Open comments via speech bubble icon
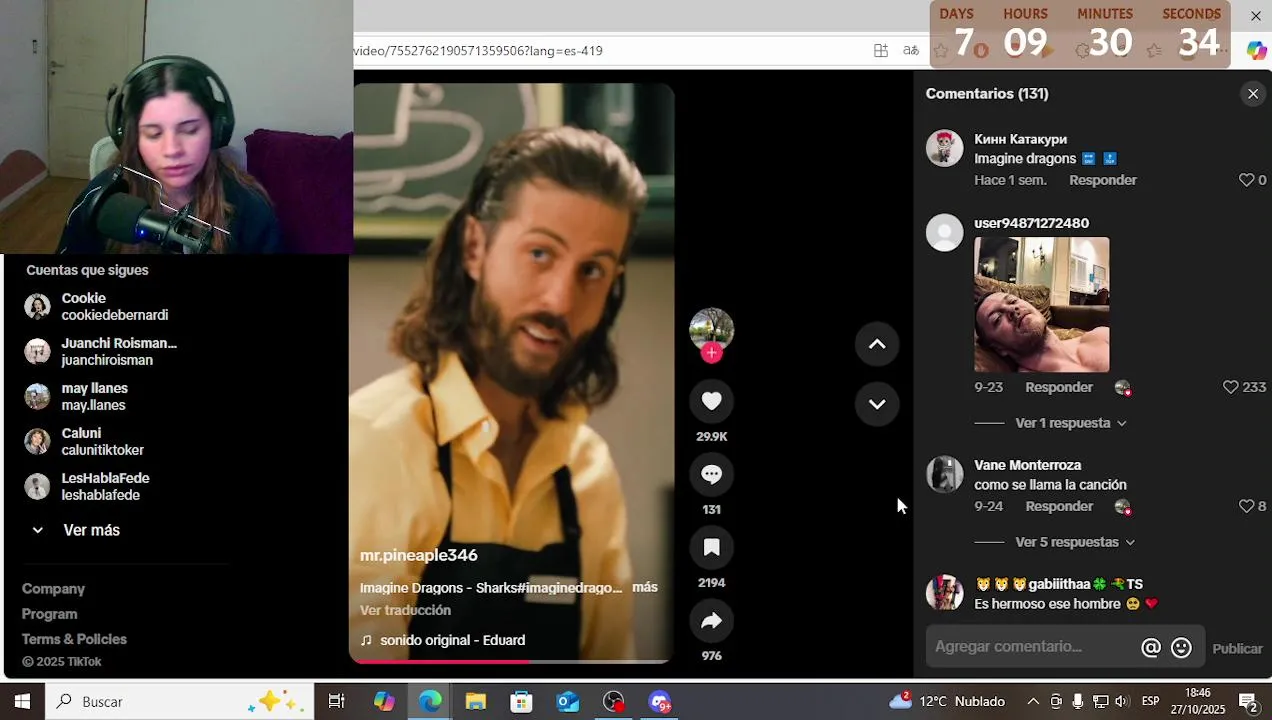The height and width of the screenshot is (720, 1272). pos(711,474)
